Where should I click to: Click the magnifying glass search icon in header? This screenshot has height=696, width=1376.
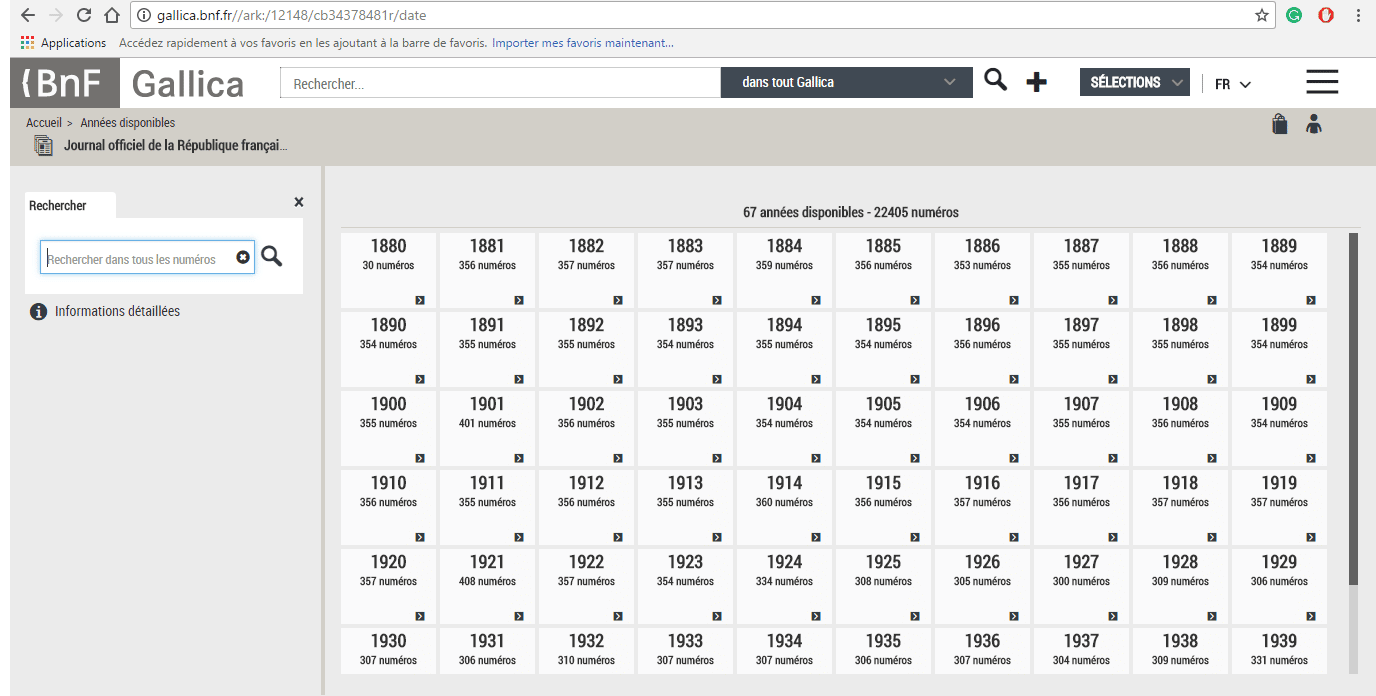pyautogui.click(x=995, y=81)
